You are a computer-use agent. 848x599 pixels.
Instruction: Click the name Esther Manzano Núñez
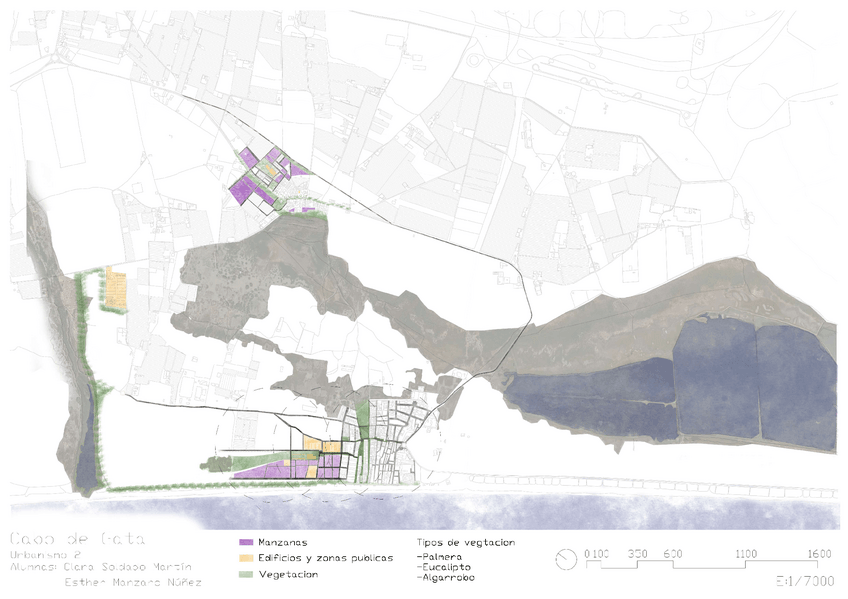[x=133, y=582]
